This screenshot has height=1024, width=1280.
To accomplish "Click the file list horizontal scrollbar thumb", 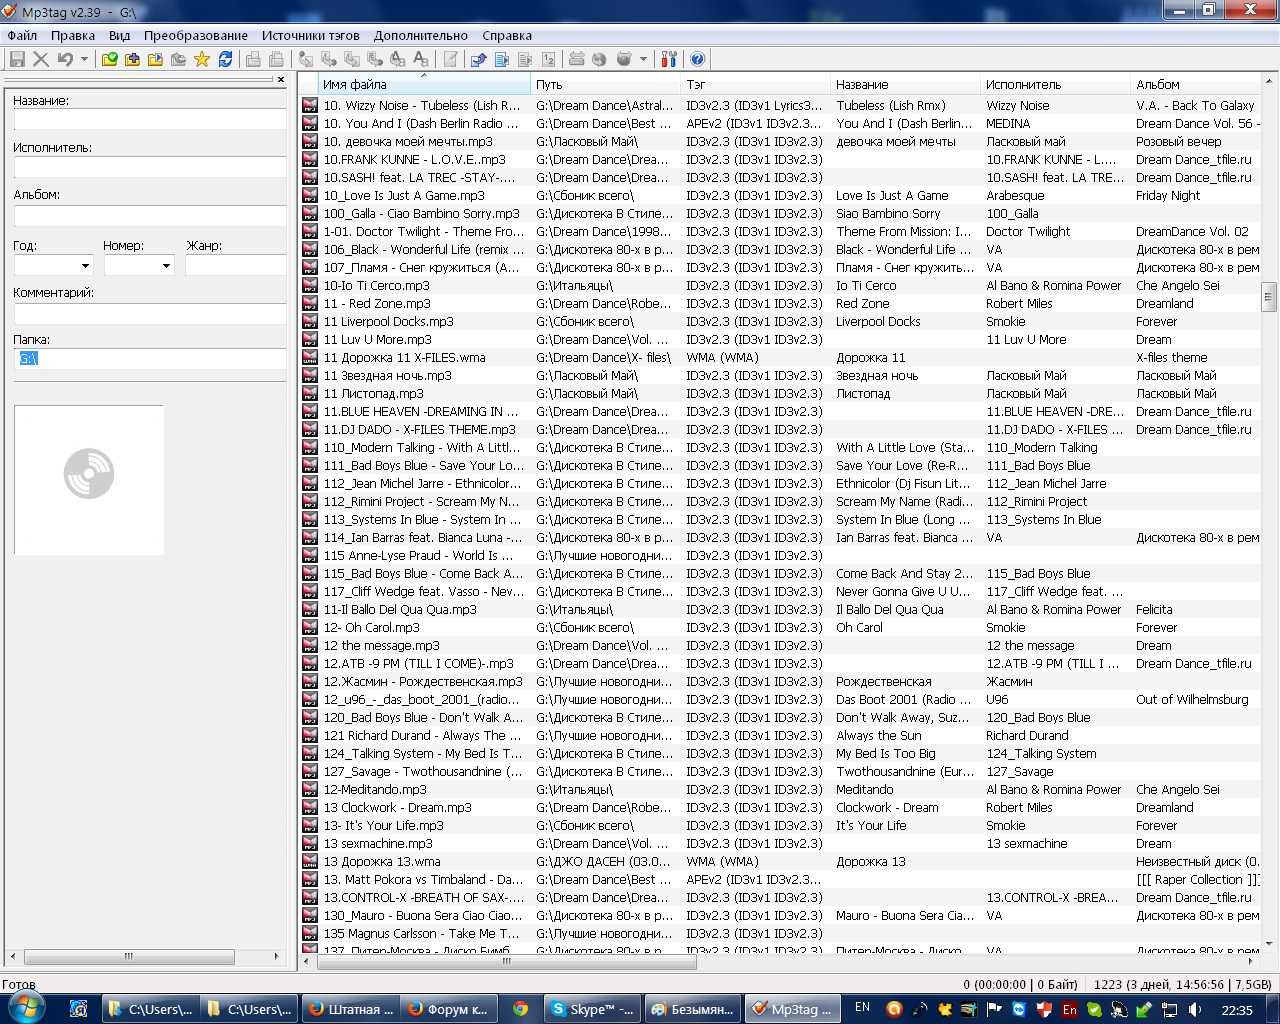I will (507, 961).
